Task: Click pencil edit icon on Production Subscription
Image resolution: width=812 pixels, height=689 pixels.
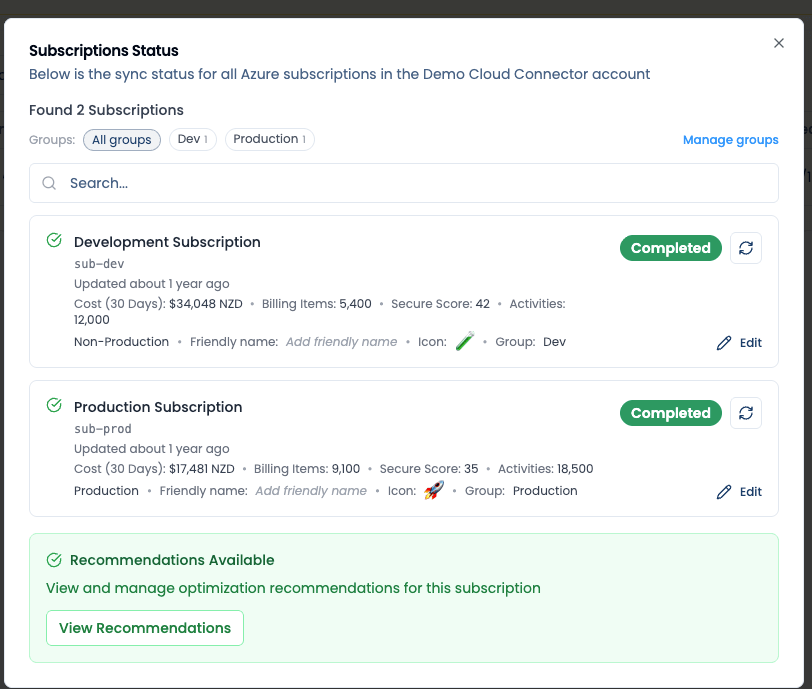Action: click(x=724, y=492)
